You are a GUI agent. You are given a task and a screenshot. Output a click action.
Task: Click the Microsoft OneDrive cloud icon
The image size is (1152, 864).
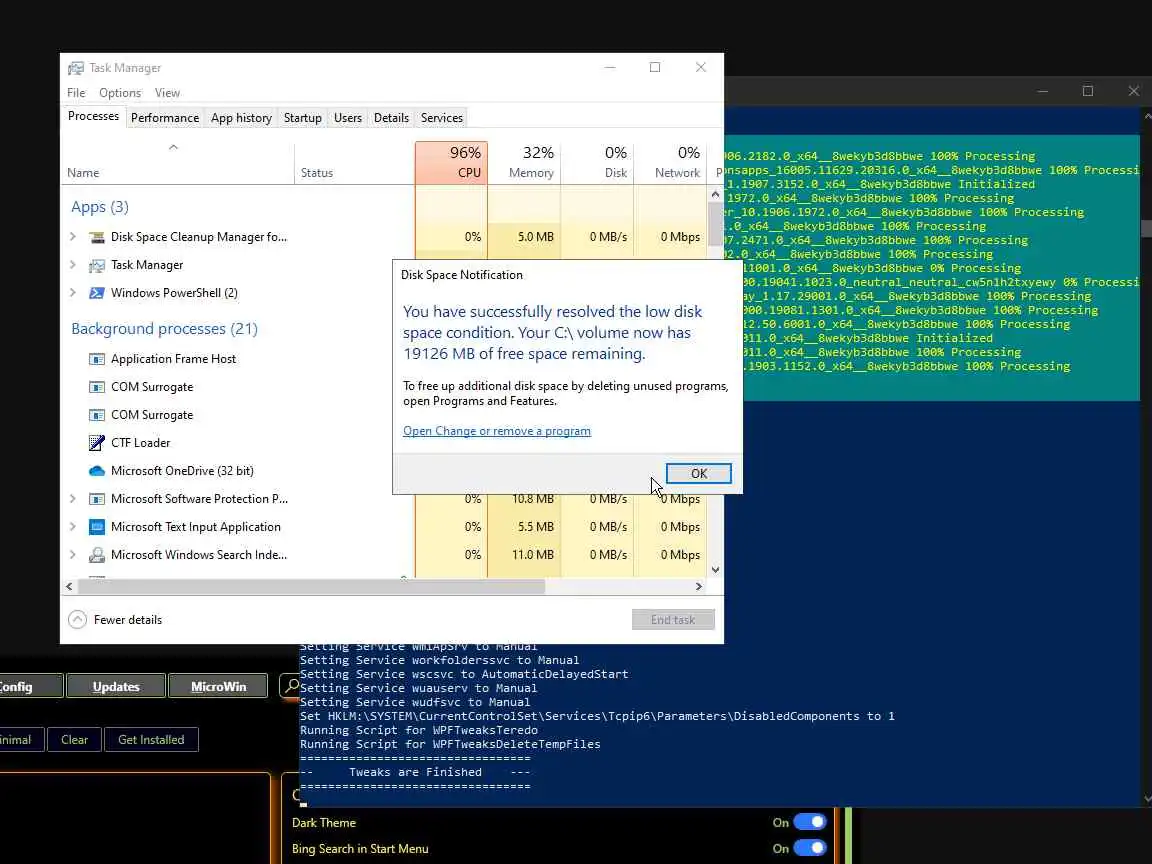coord(96,471)
